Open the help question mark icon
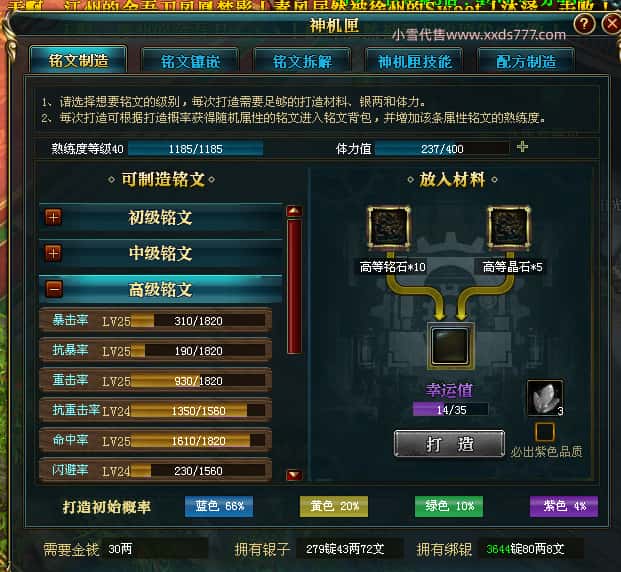 pos(584,24)
